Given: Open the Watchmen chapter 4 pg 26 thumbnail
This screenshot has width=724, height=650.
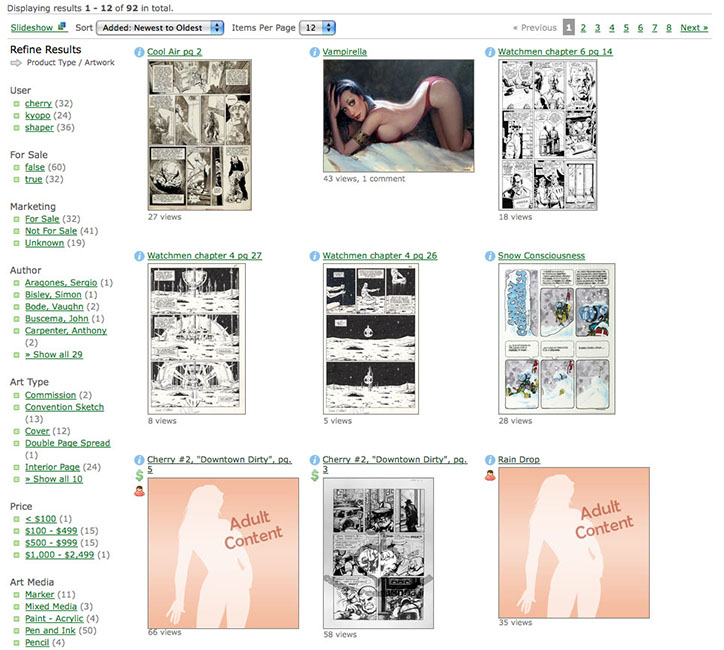Looking at the screenshot, I should (371, 339).
